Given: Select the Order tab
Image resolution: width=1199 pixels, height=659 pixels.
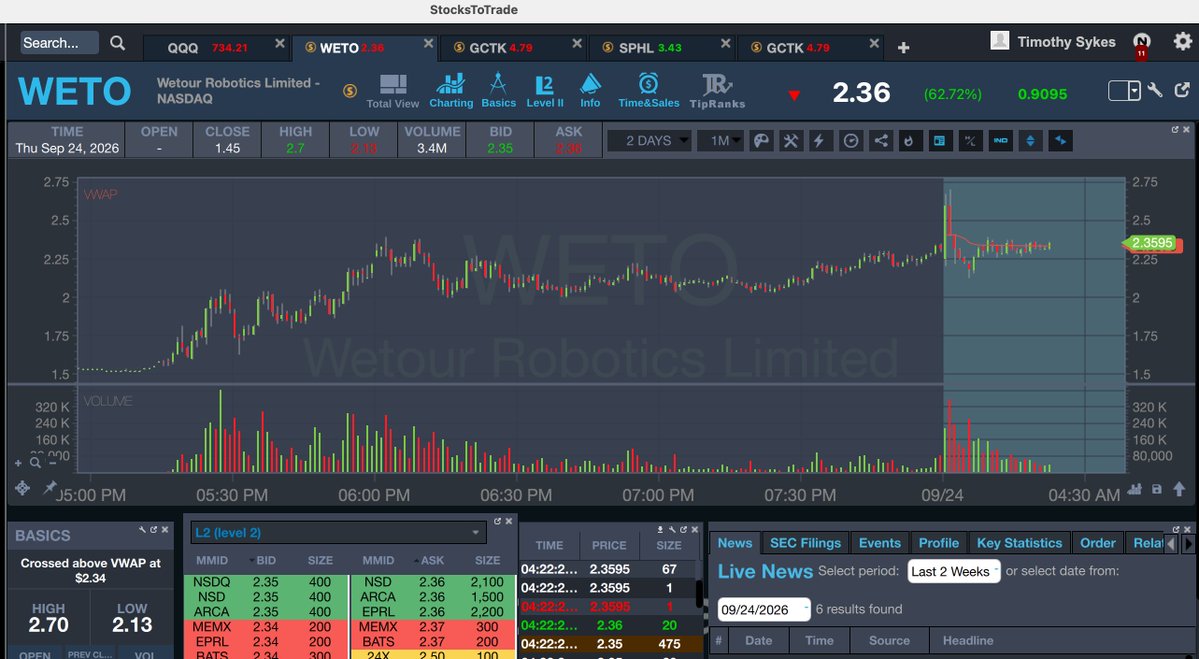Looking at the screenshot, I should (x=1097, y=543).
